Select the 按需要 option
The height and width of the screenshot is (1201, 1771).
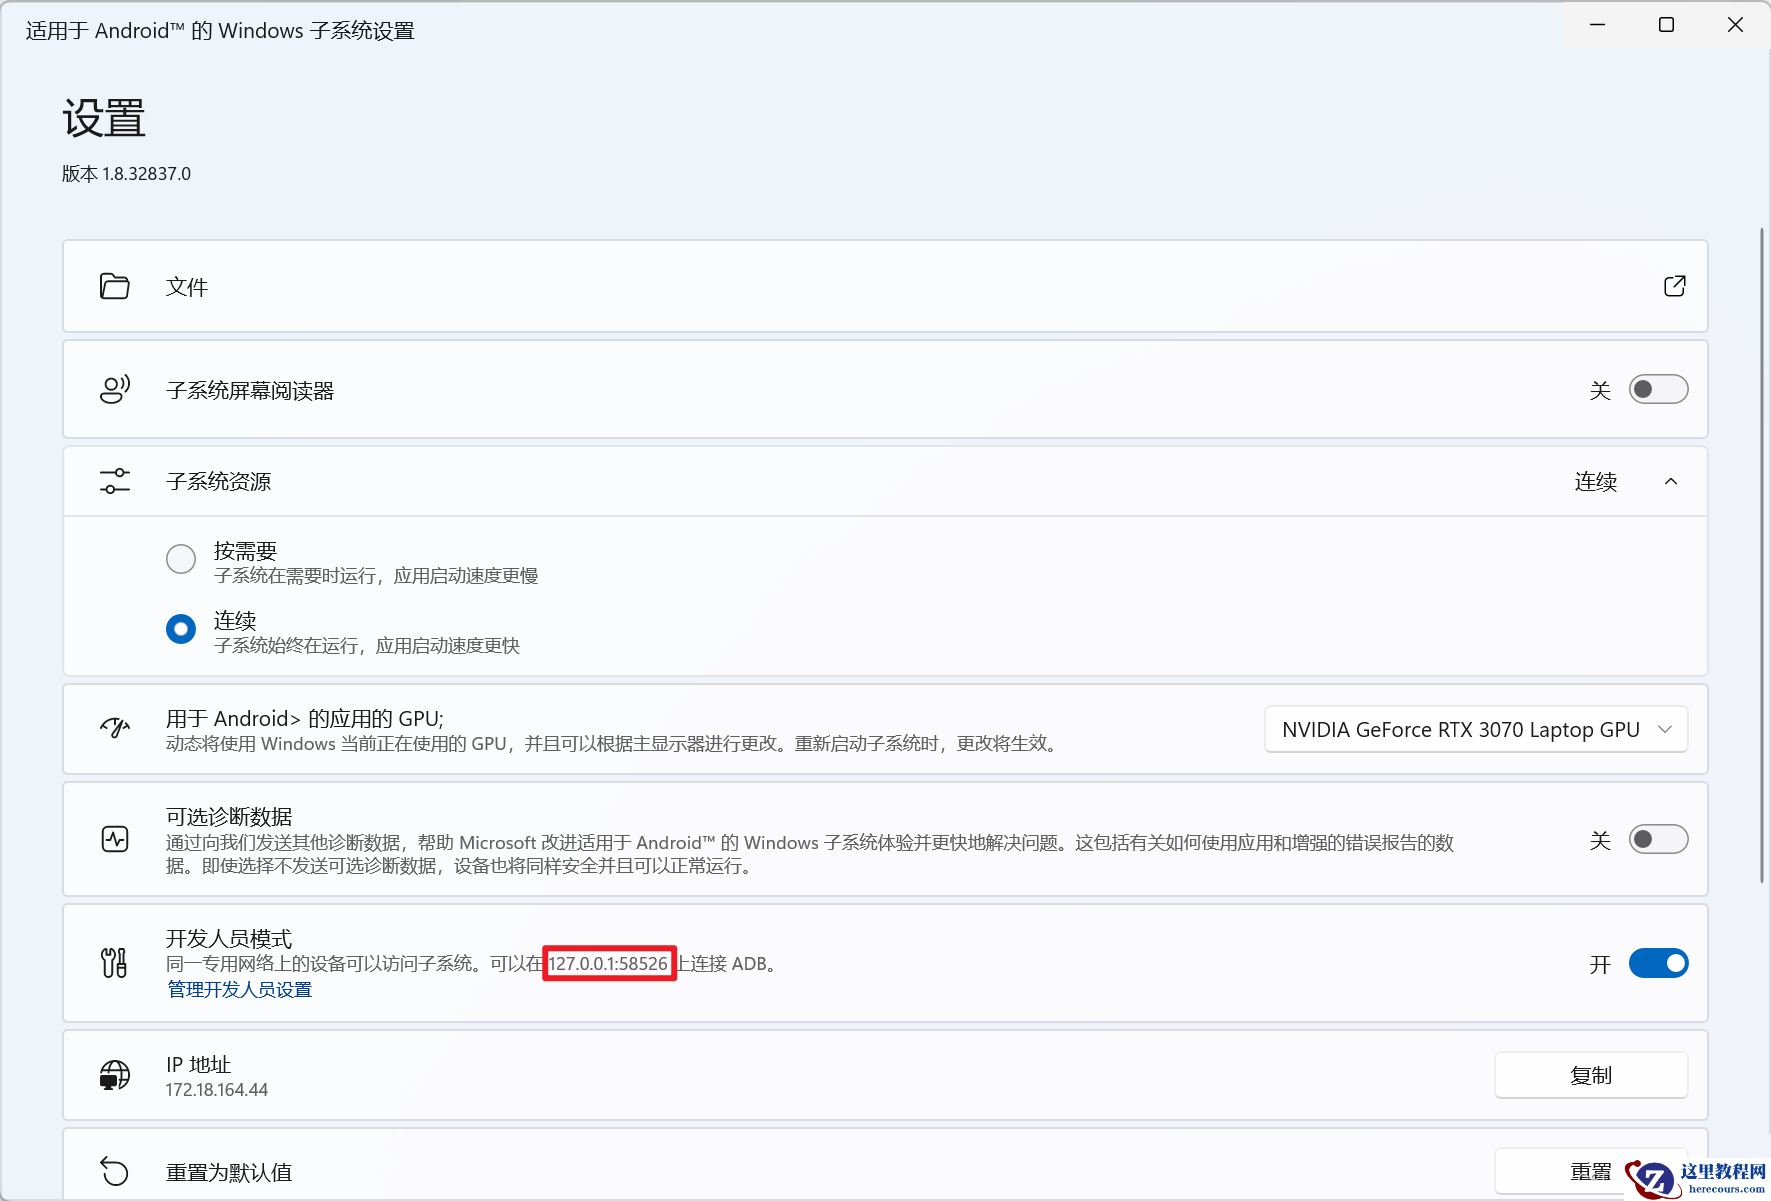point(181,558)
